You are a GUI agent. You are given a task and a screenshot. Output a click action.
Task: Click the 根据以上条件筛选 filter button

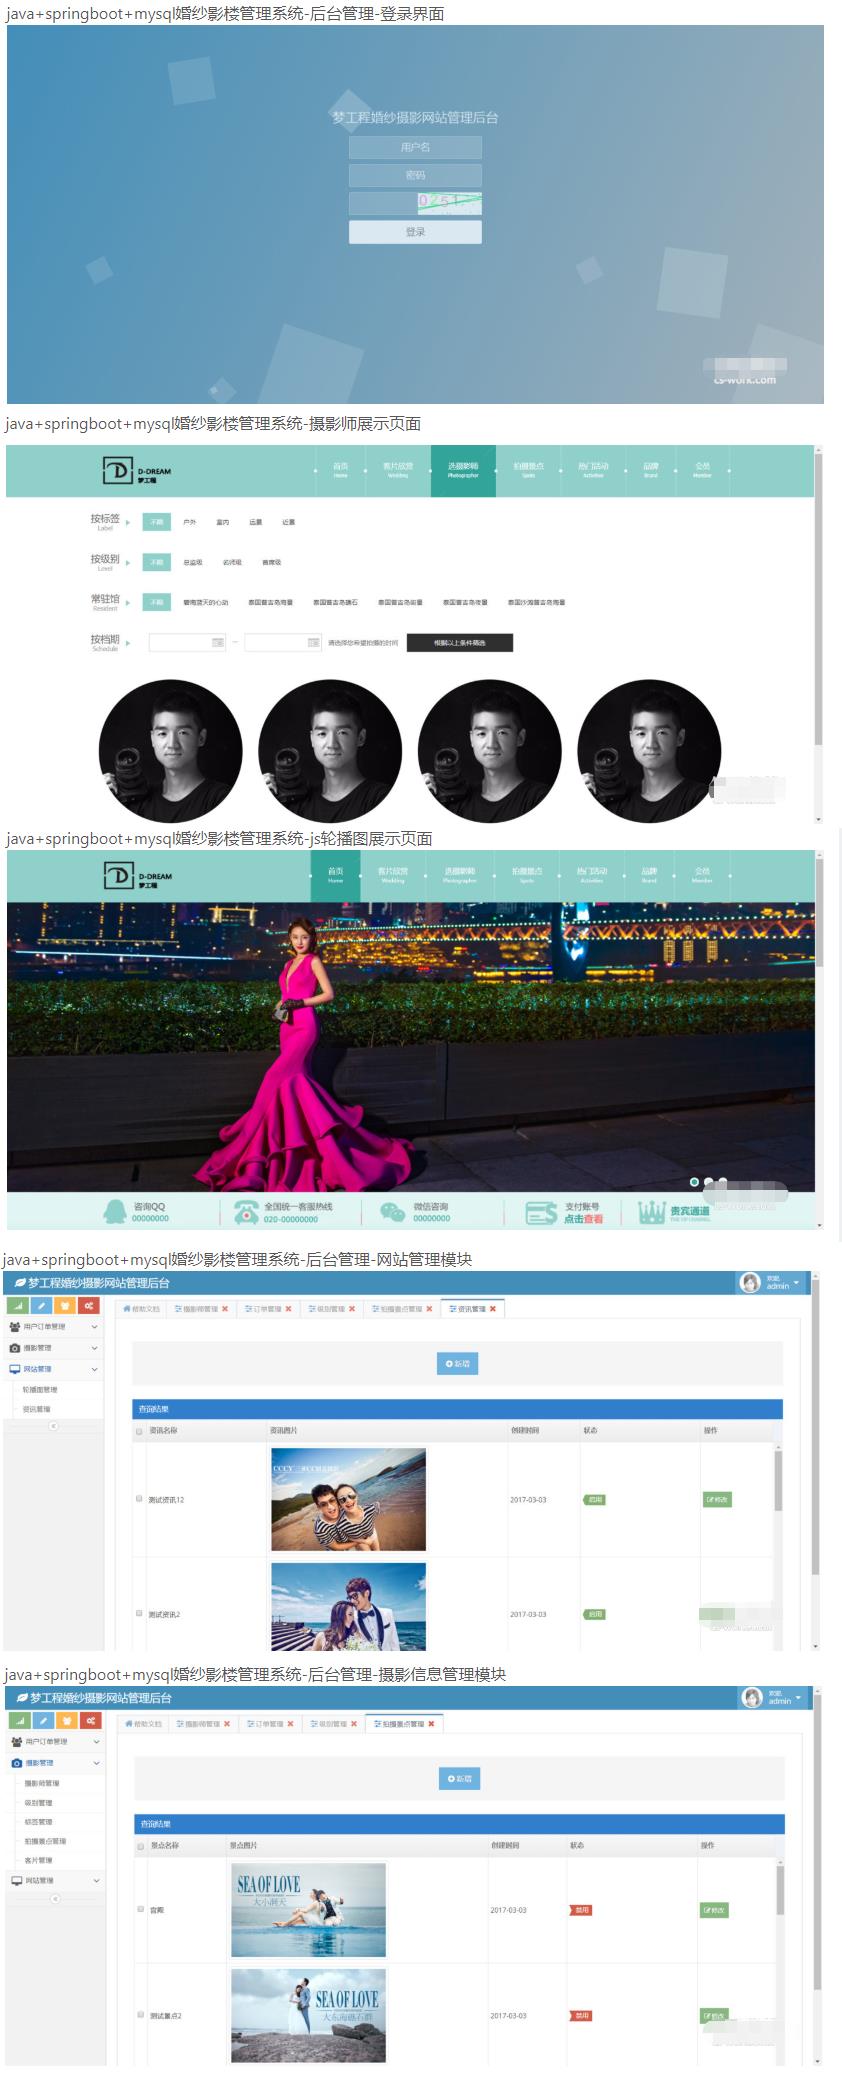pos(460,643)
